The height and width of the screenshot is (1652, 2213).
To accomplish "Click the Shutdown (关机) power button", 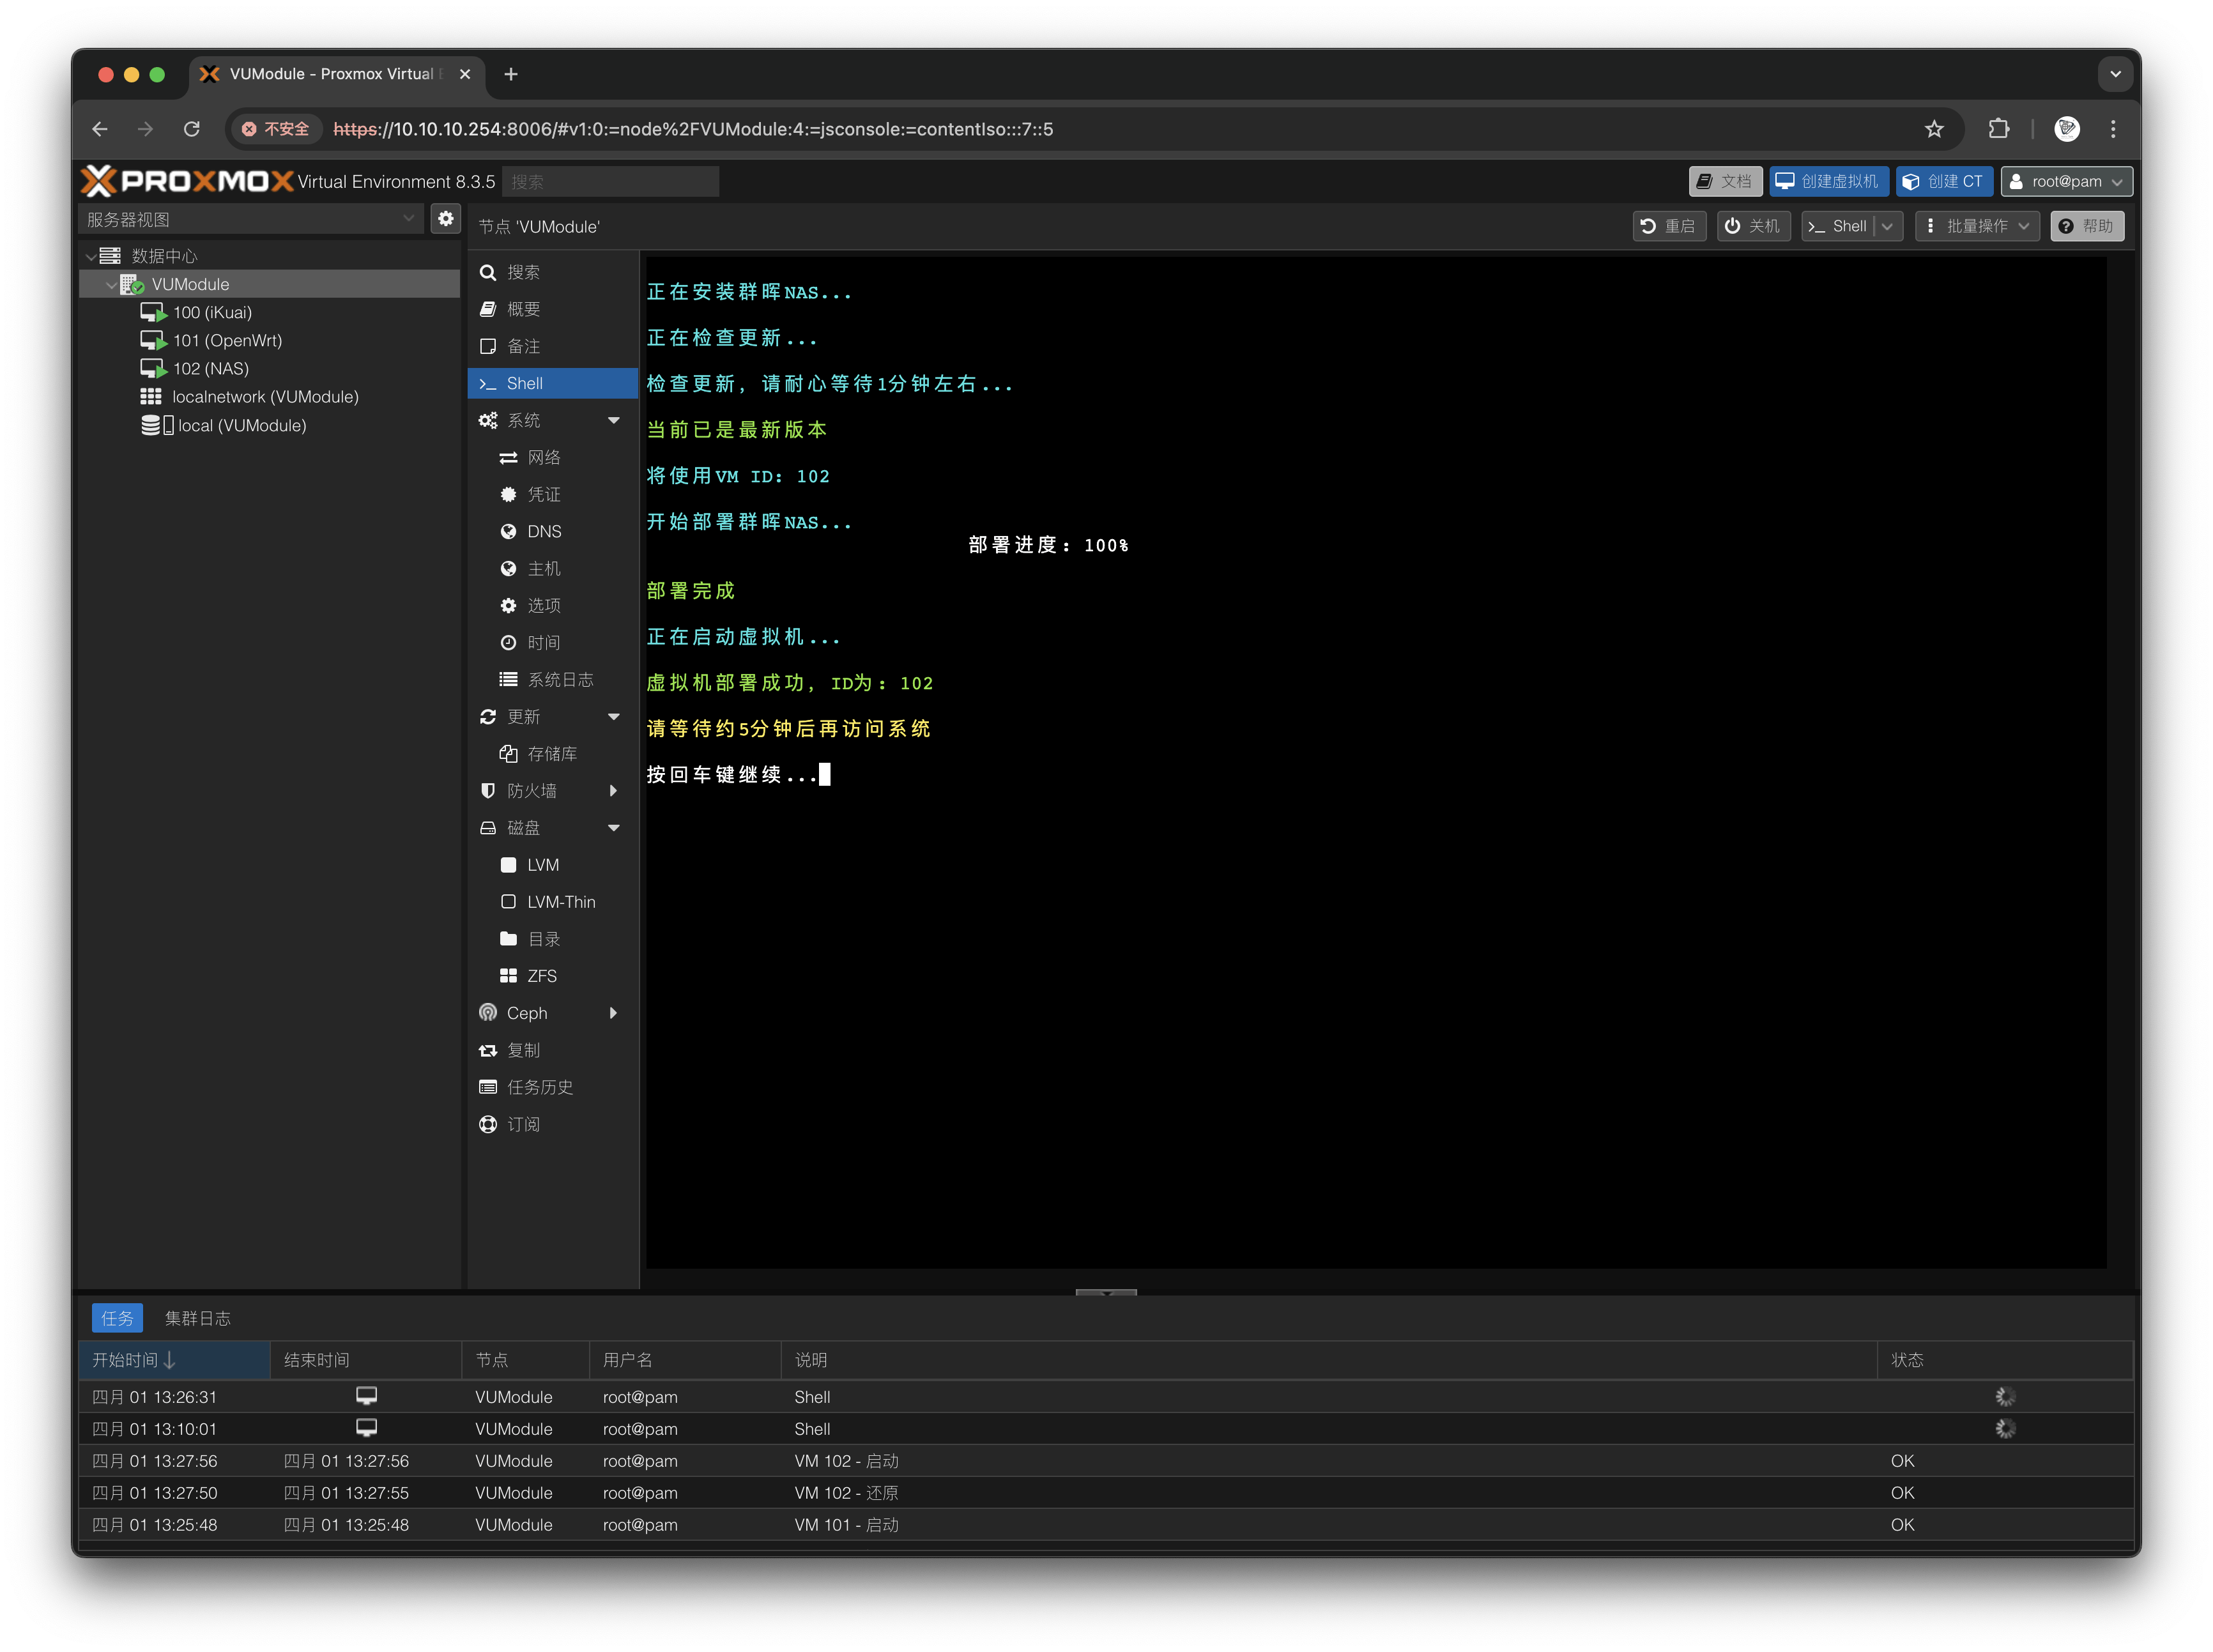I will 1753,226.
